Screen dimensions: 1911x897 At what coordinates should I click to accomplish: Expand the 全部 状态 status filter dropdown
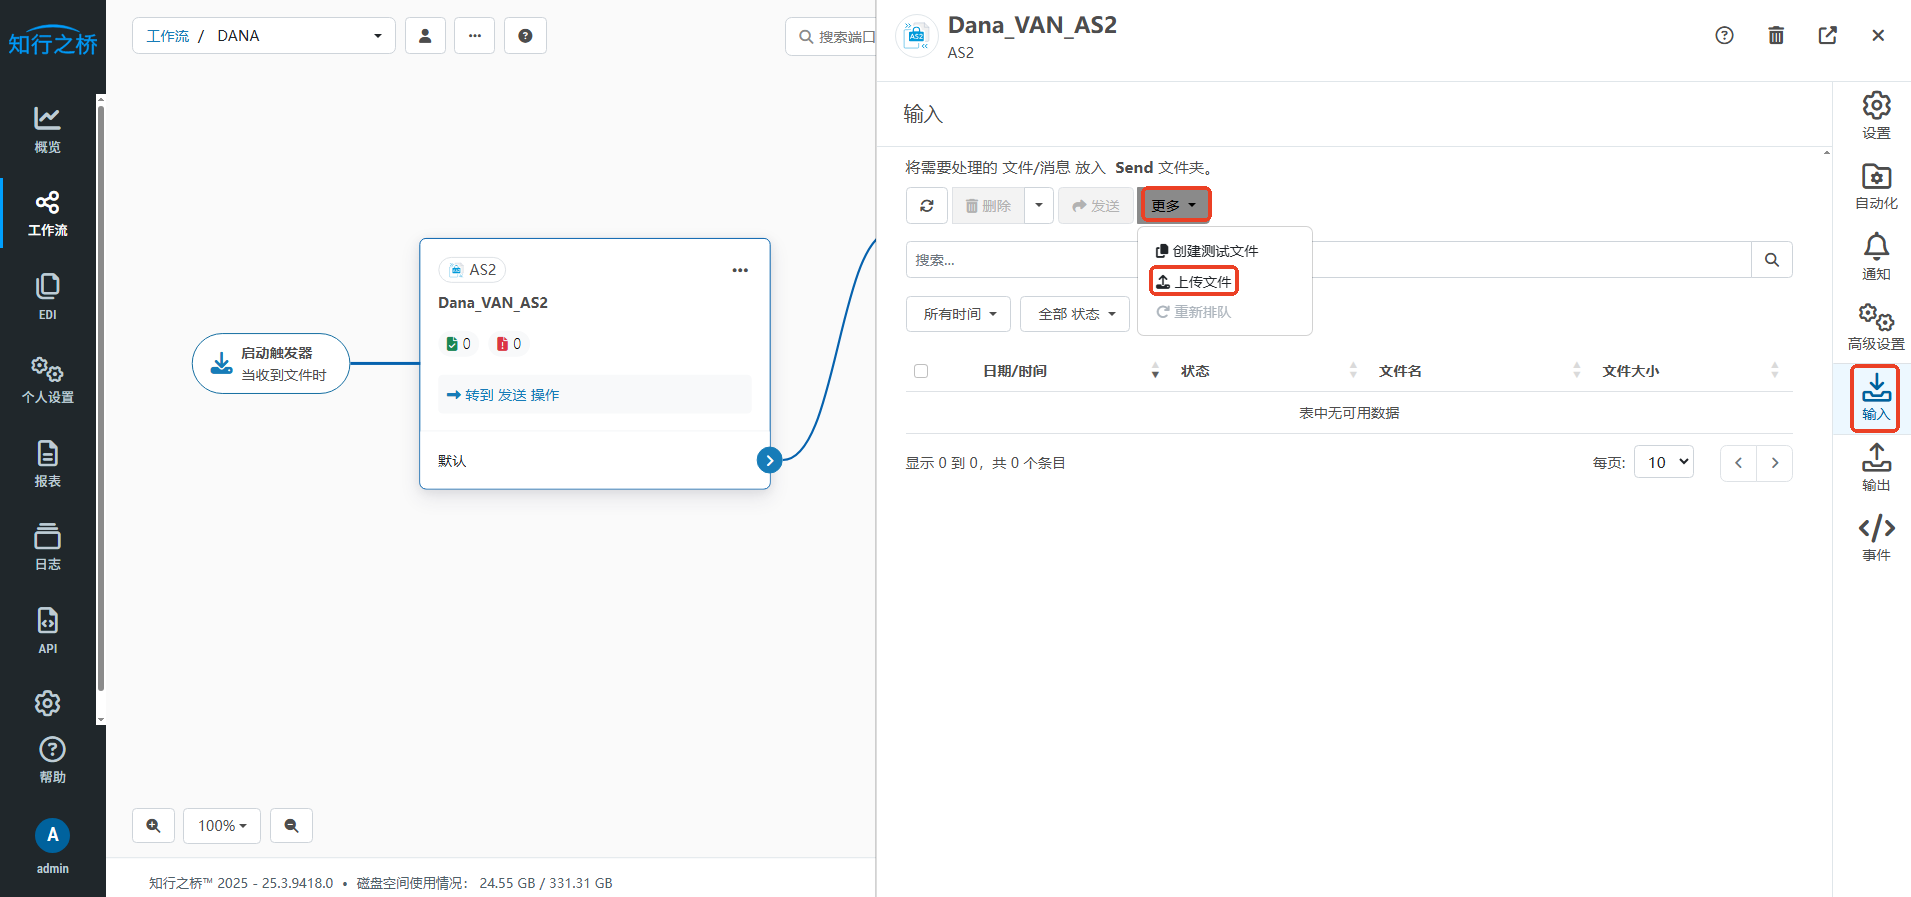pos(1075,314)
